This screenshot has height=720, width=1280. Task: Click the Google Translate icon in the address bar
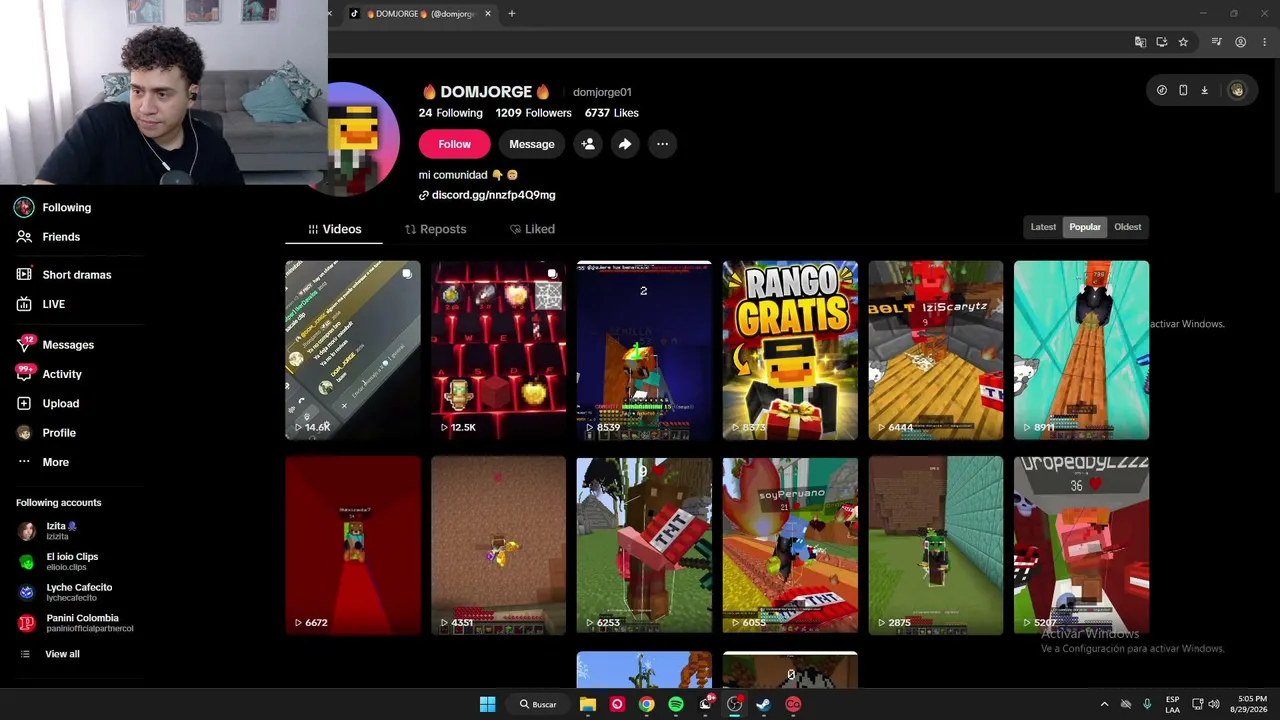pos(1140,42)
